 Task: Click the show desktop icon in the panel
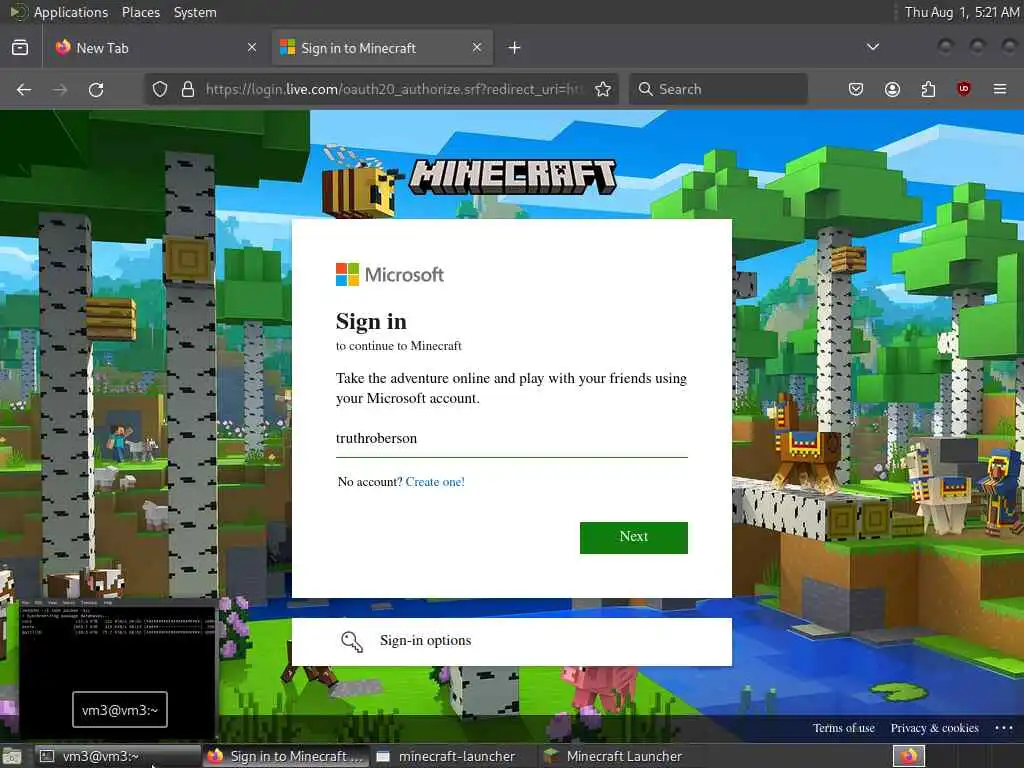point(12,756)
